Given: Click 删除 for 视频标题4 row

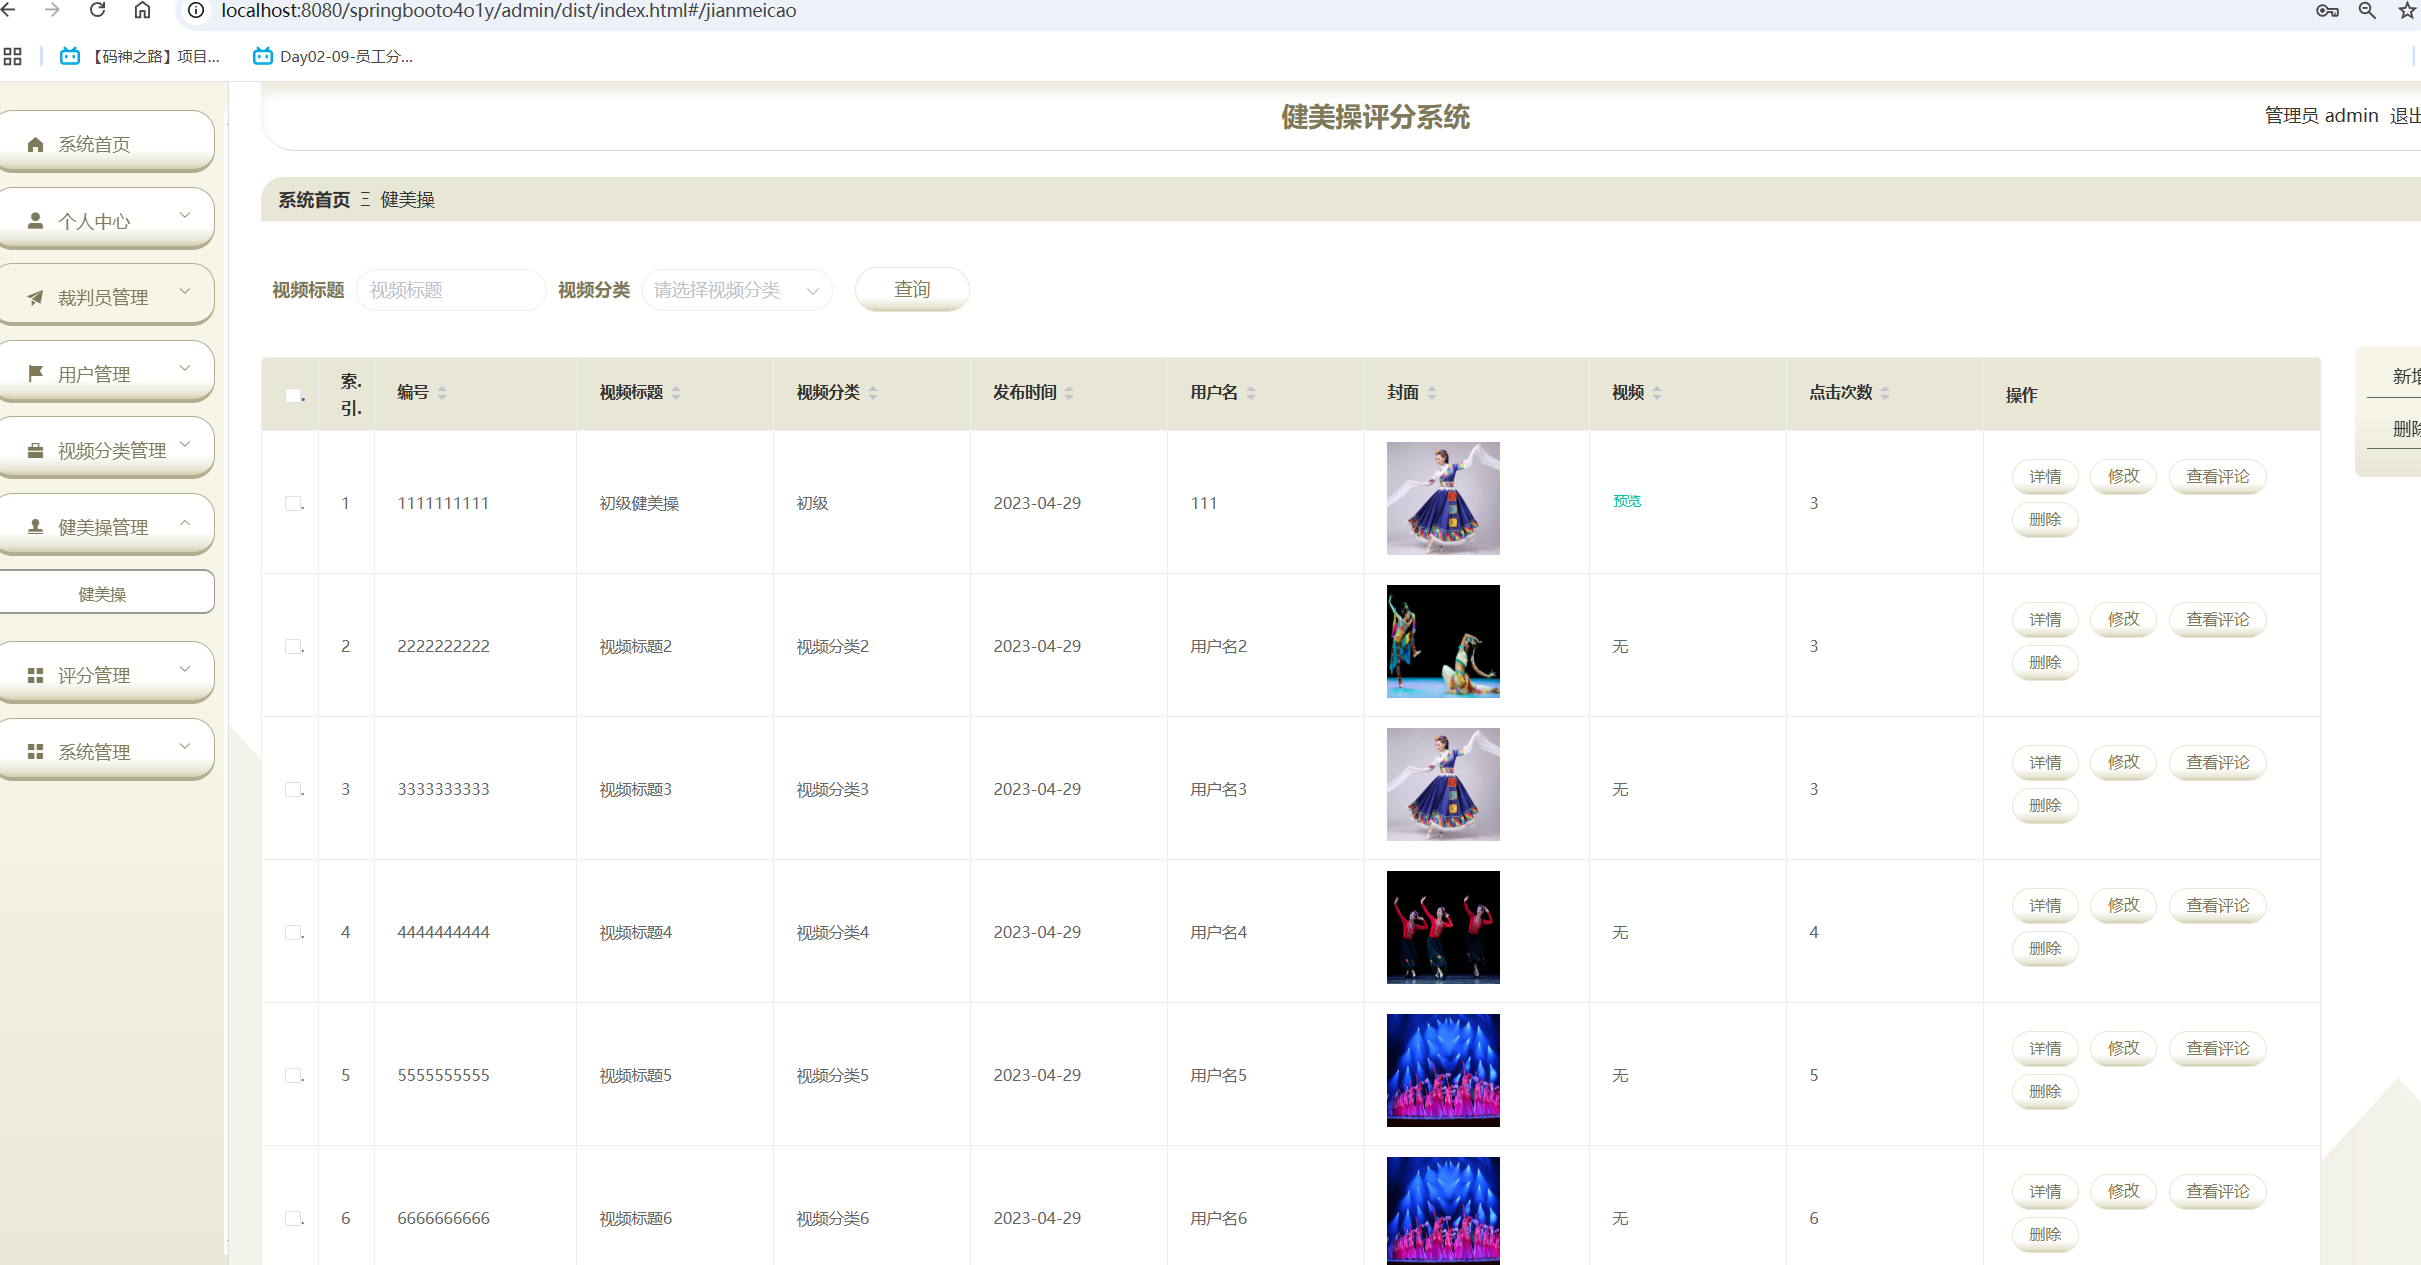Looking at the screenshot, I should [x=2045, y=949].
